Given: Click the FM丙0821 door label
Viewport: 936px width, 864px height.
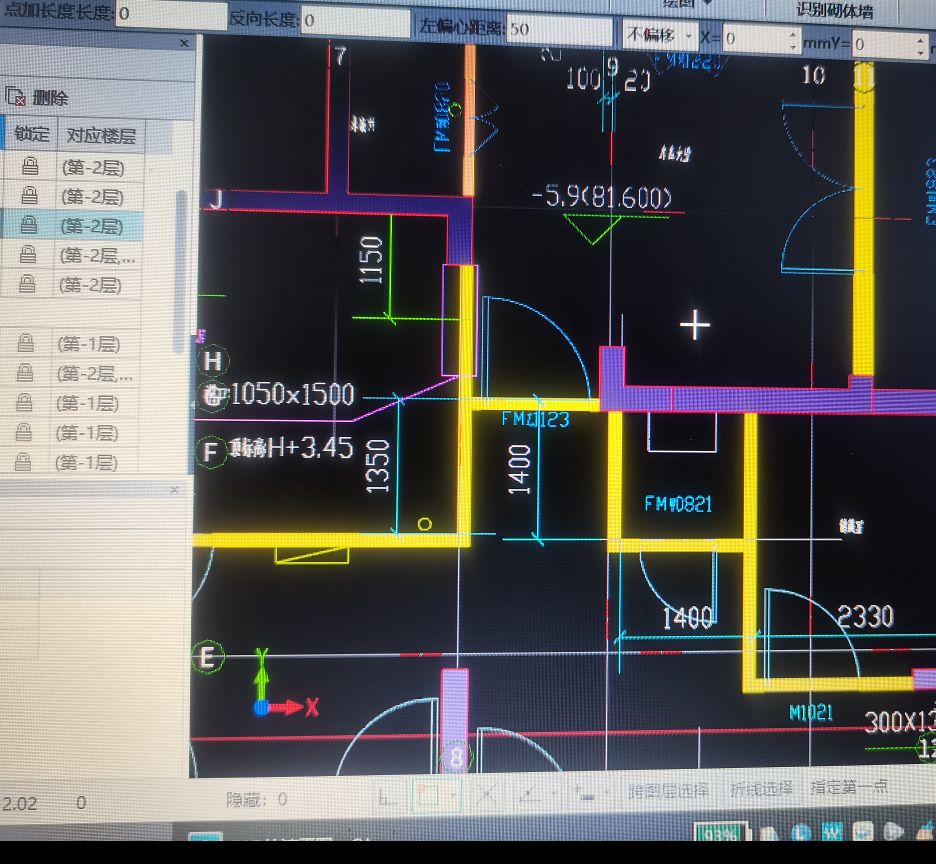Looking at the screenshot, I should click(x=678, y=504).
